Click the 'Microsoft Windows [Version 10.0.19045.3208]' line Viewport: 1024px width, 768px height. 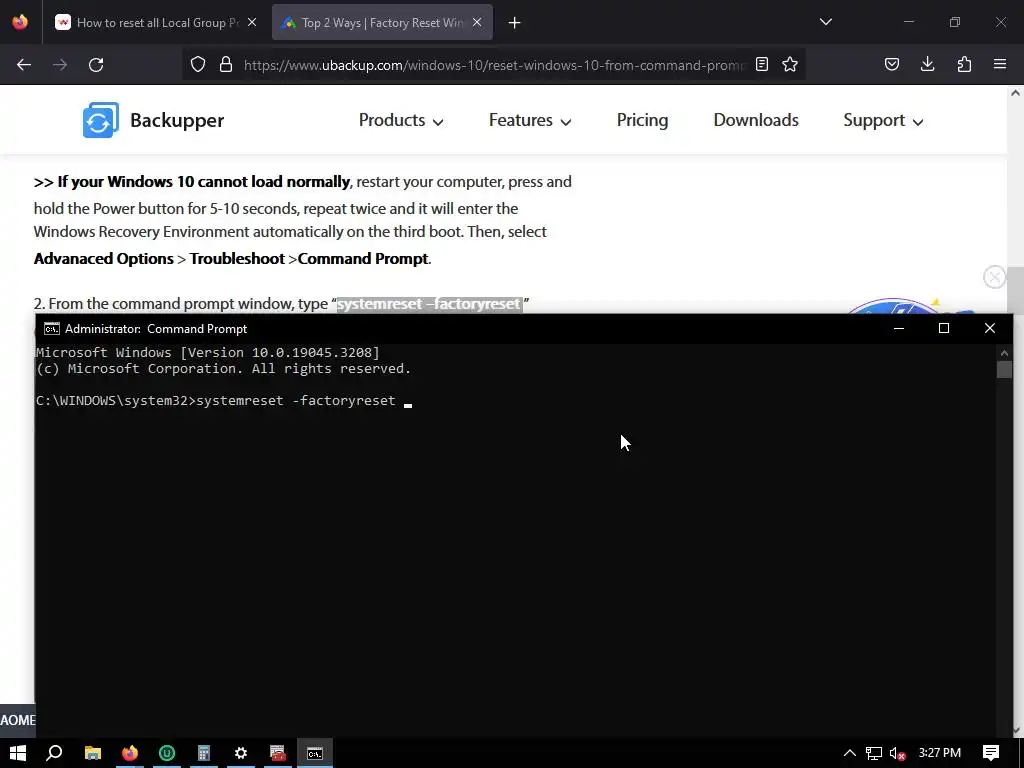coord(208,353)
